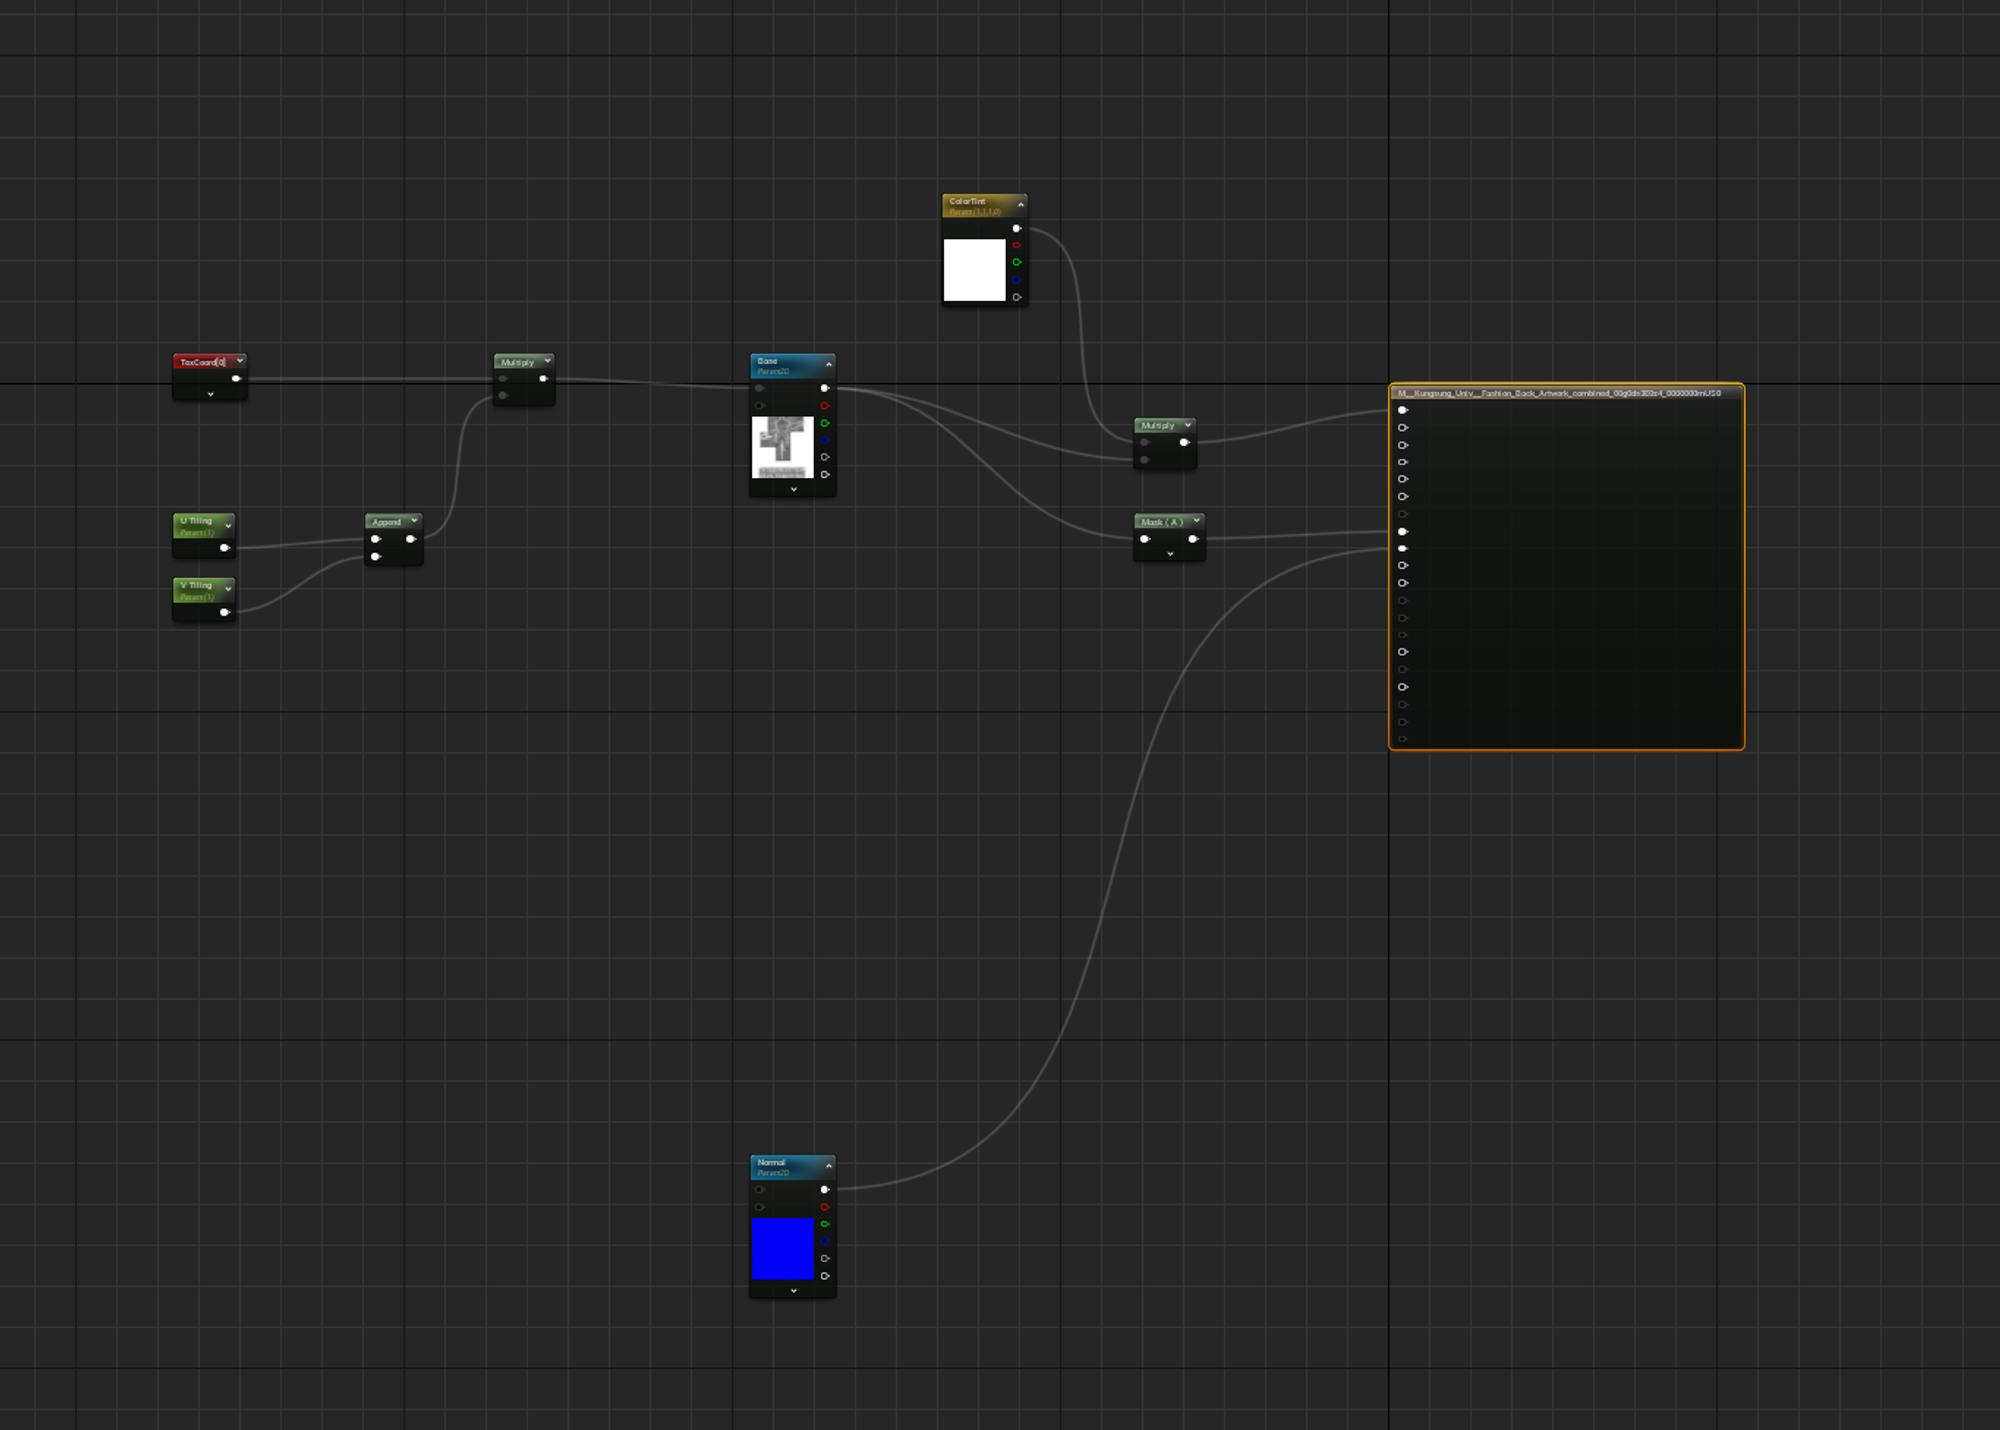Click the white ColorTint preview swatch
This screenshot has width=2000, height=1430.
975,270
